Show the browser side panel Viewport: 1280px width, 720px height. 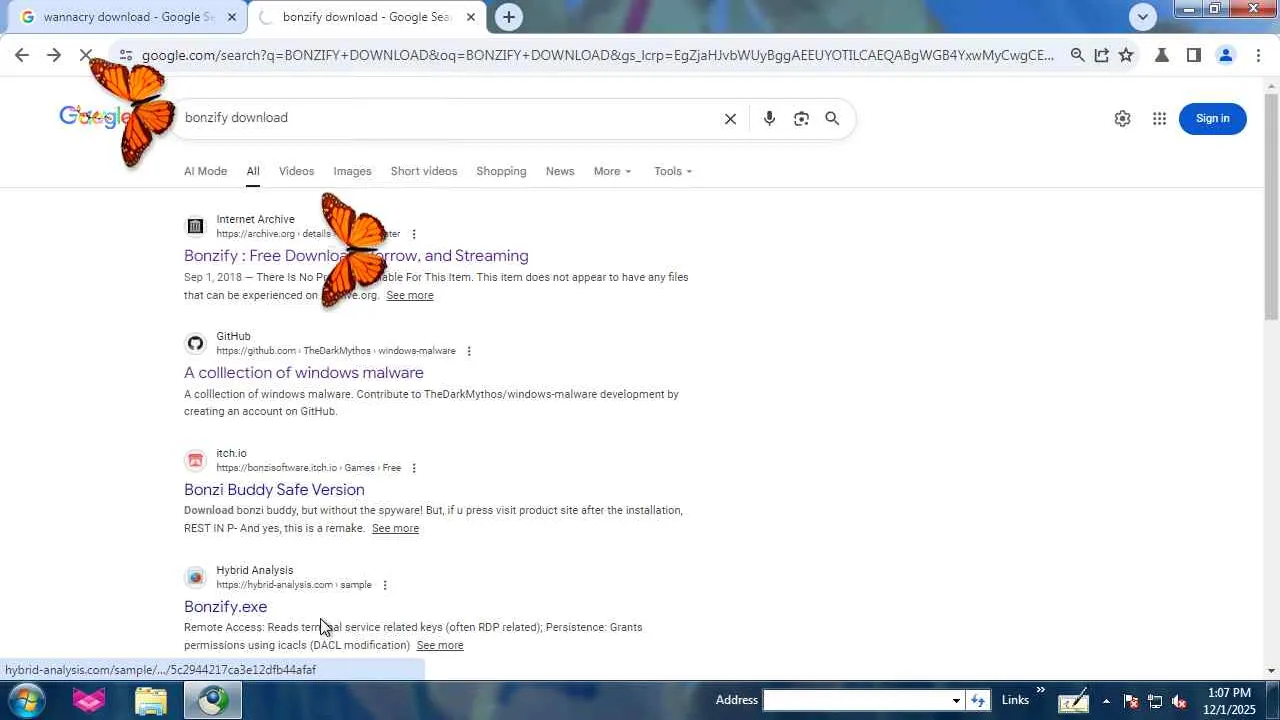pyautogui.click(x=1193, y=56)
